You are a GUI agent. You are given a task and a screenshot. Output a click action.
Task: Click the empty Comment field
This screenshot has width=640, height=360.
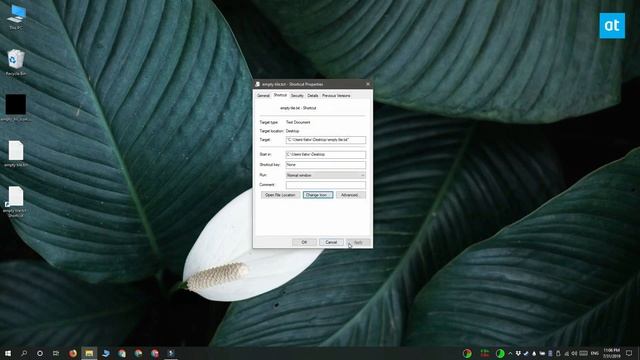tap(326, 185)
